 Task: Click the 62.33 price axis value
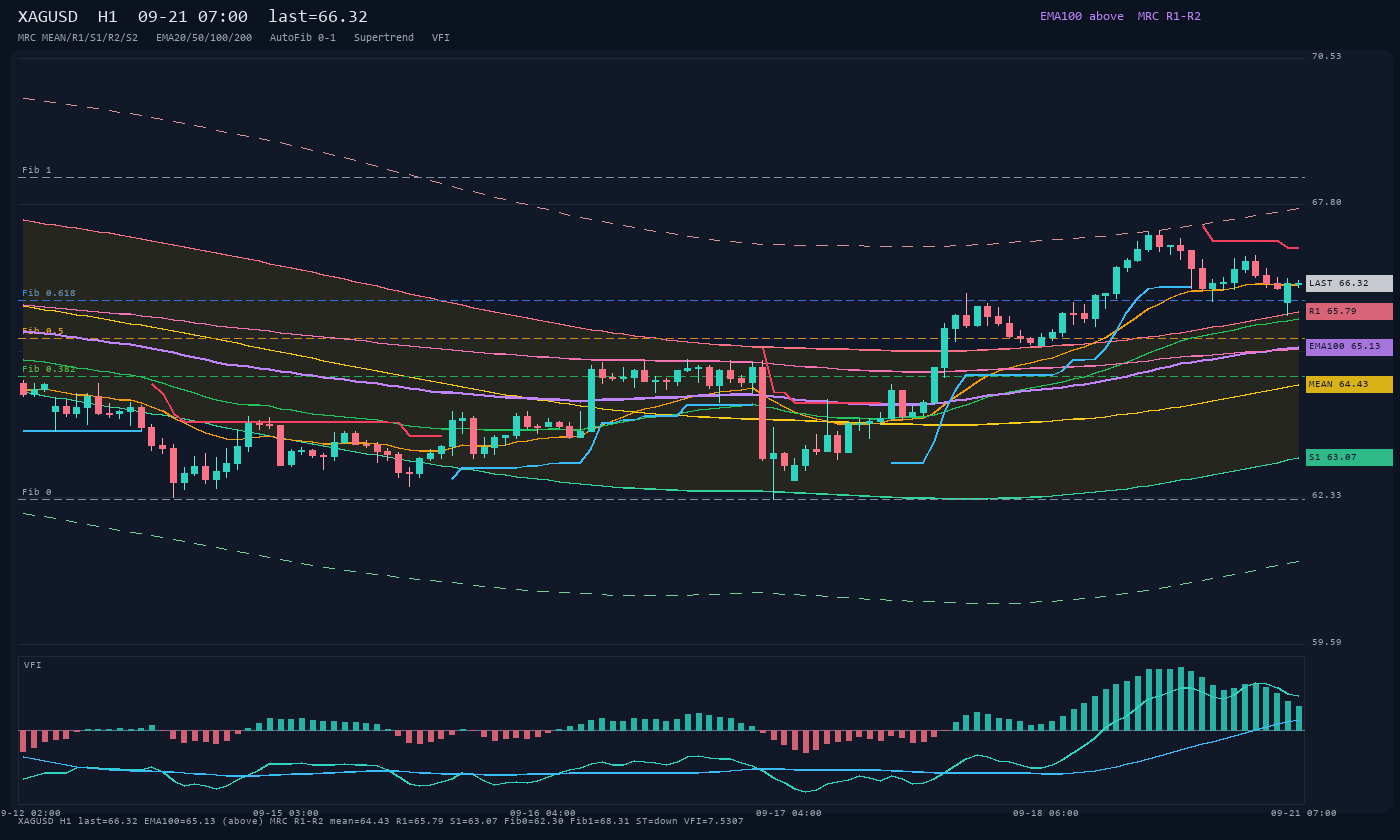[1327, 495]
